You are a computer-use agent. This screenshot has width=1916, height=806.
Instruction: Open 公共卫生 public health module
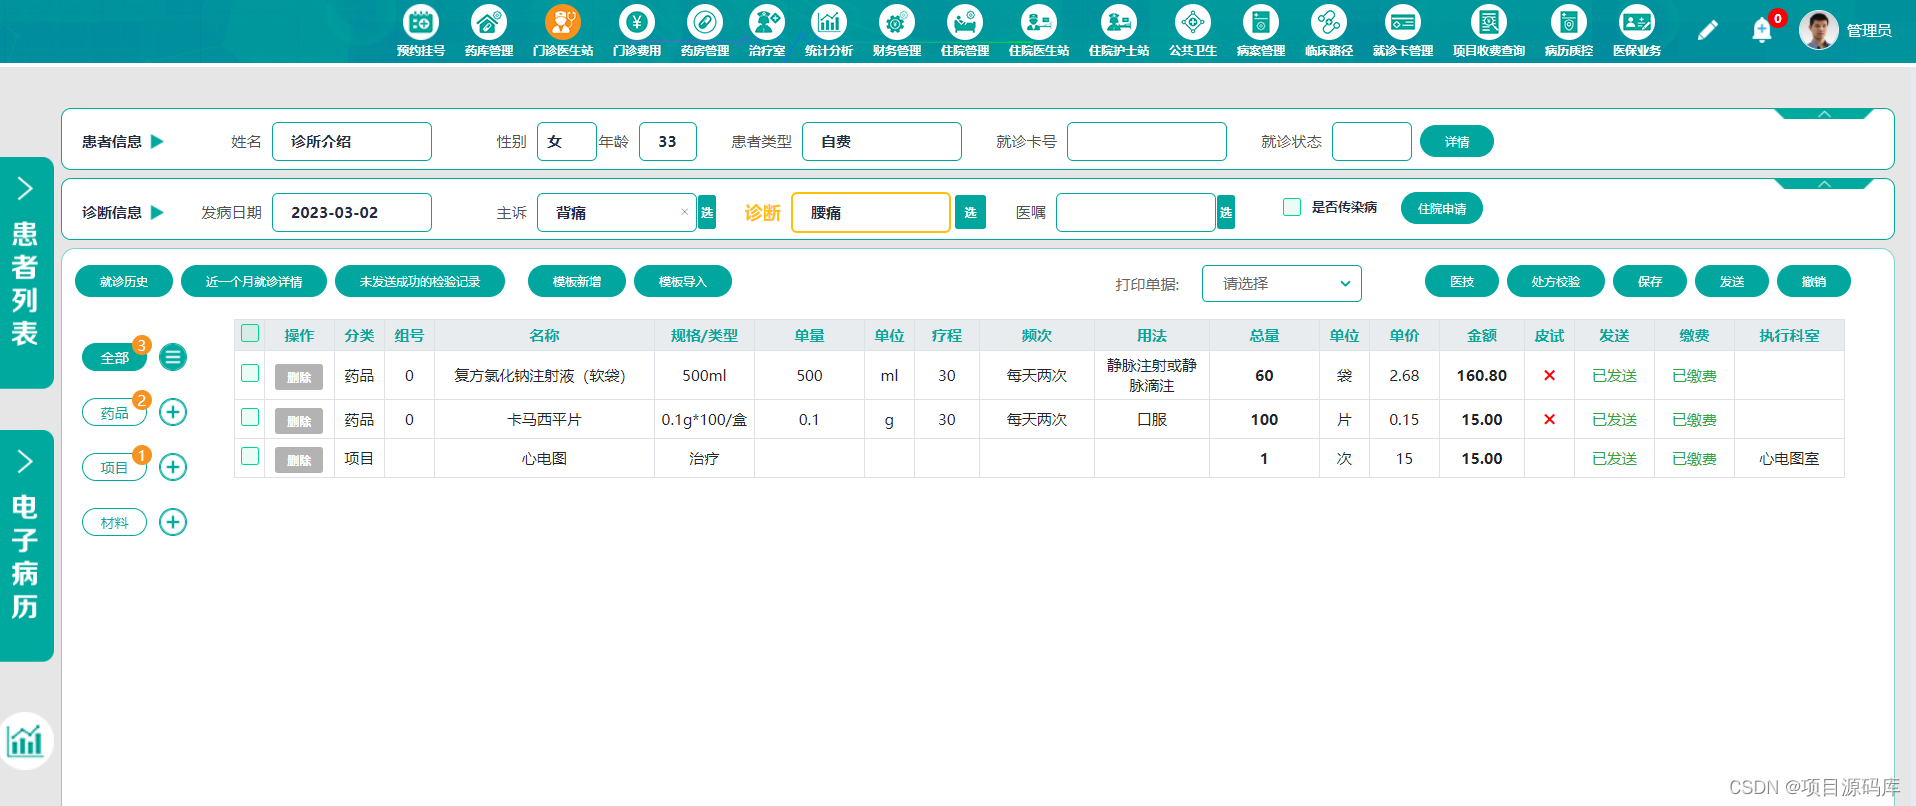pos(1193,31)
